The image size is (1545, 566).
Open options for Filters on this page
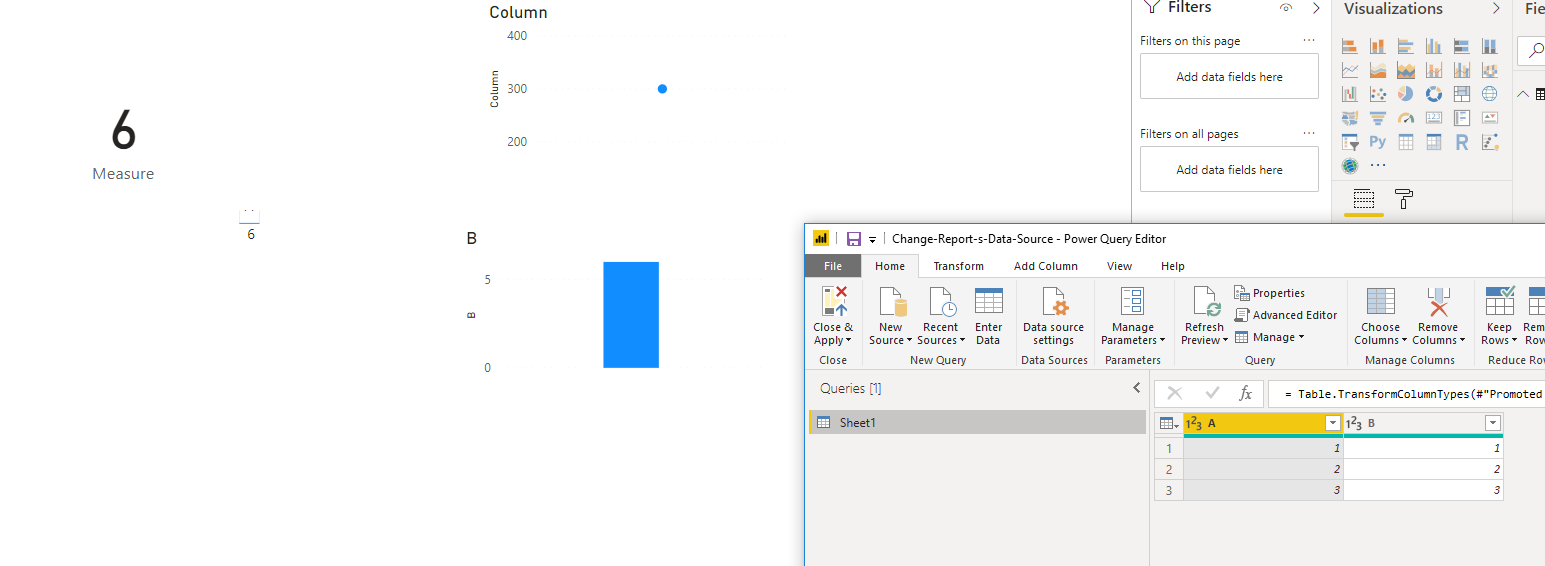pyautogui.click(x=1310, y=40)
